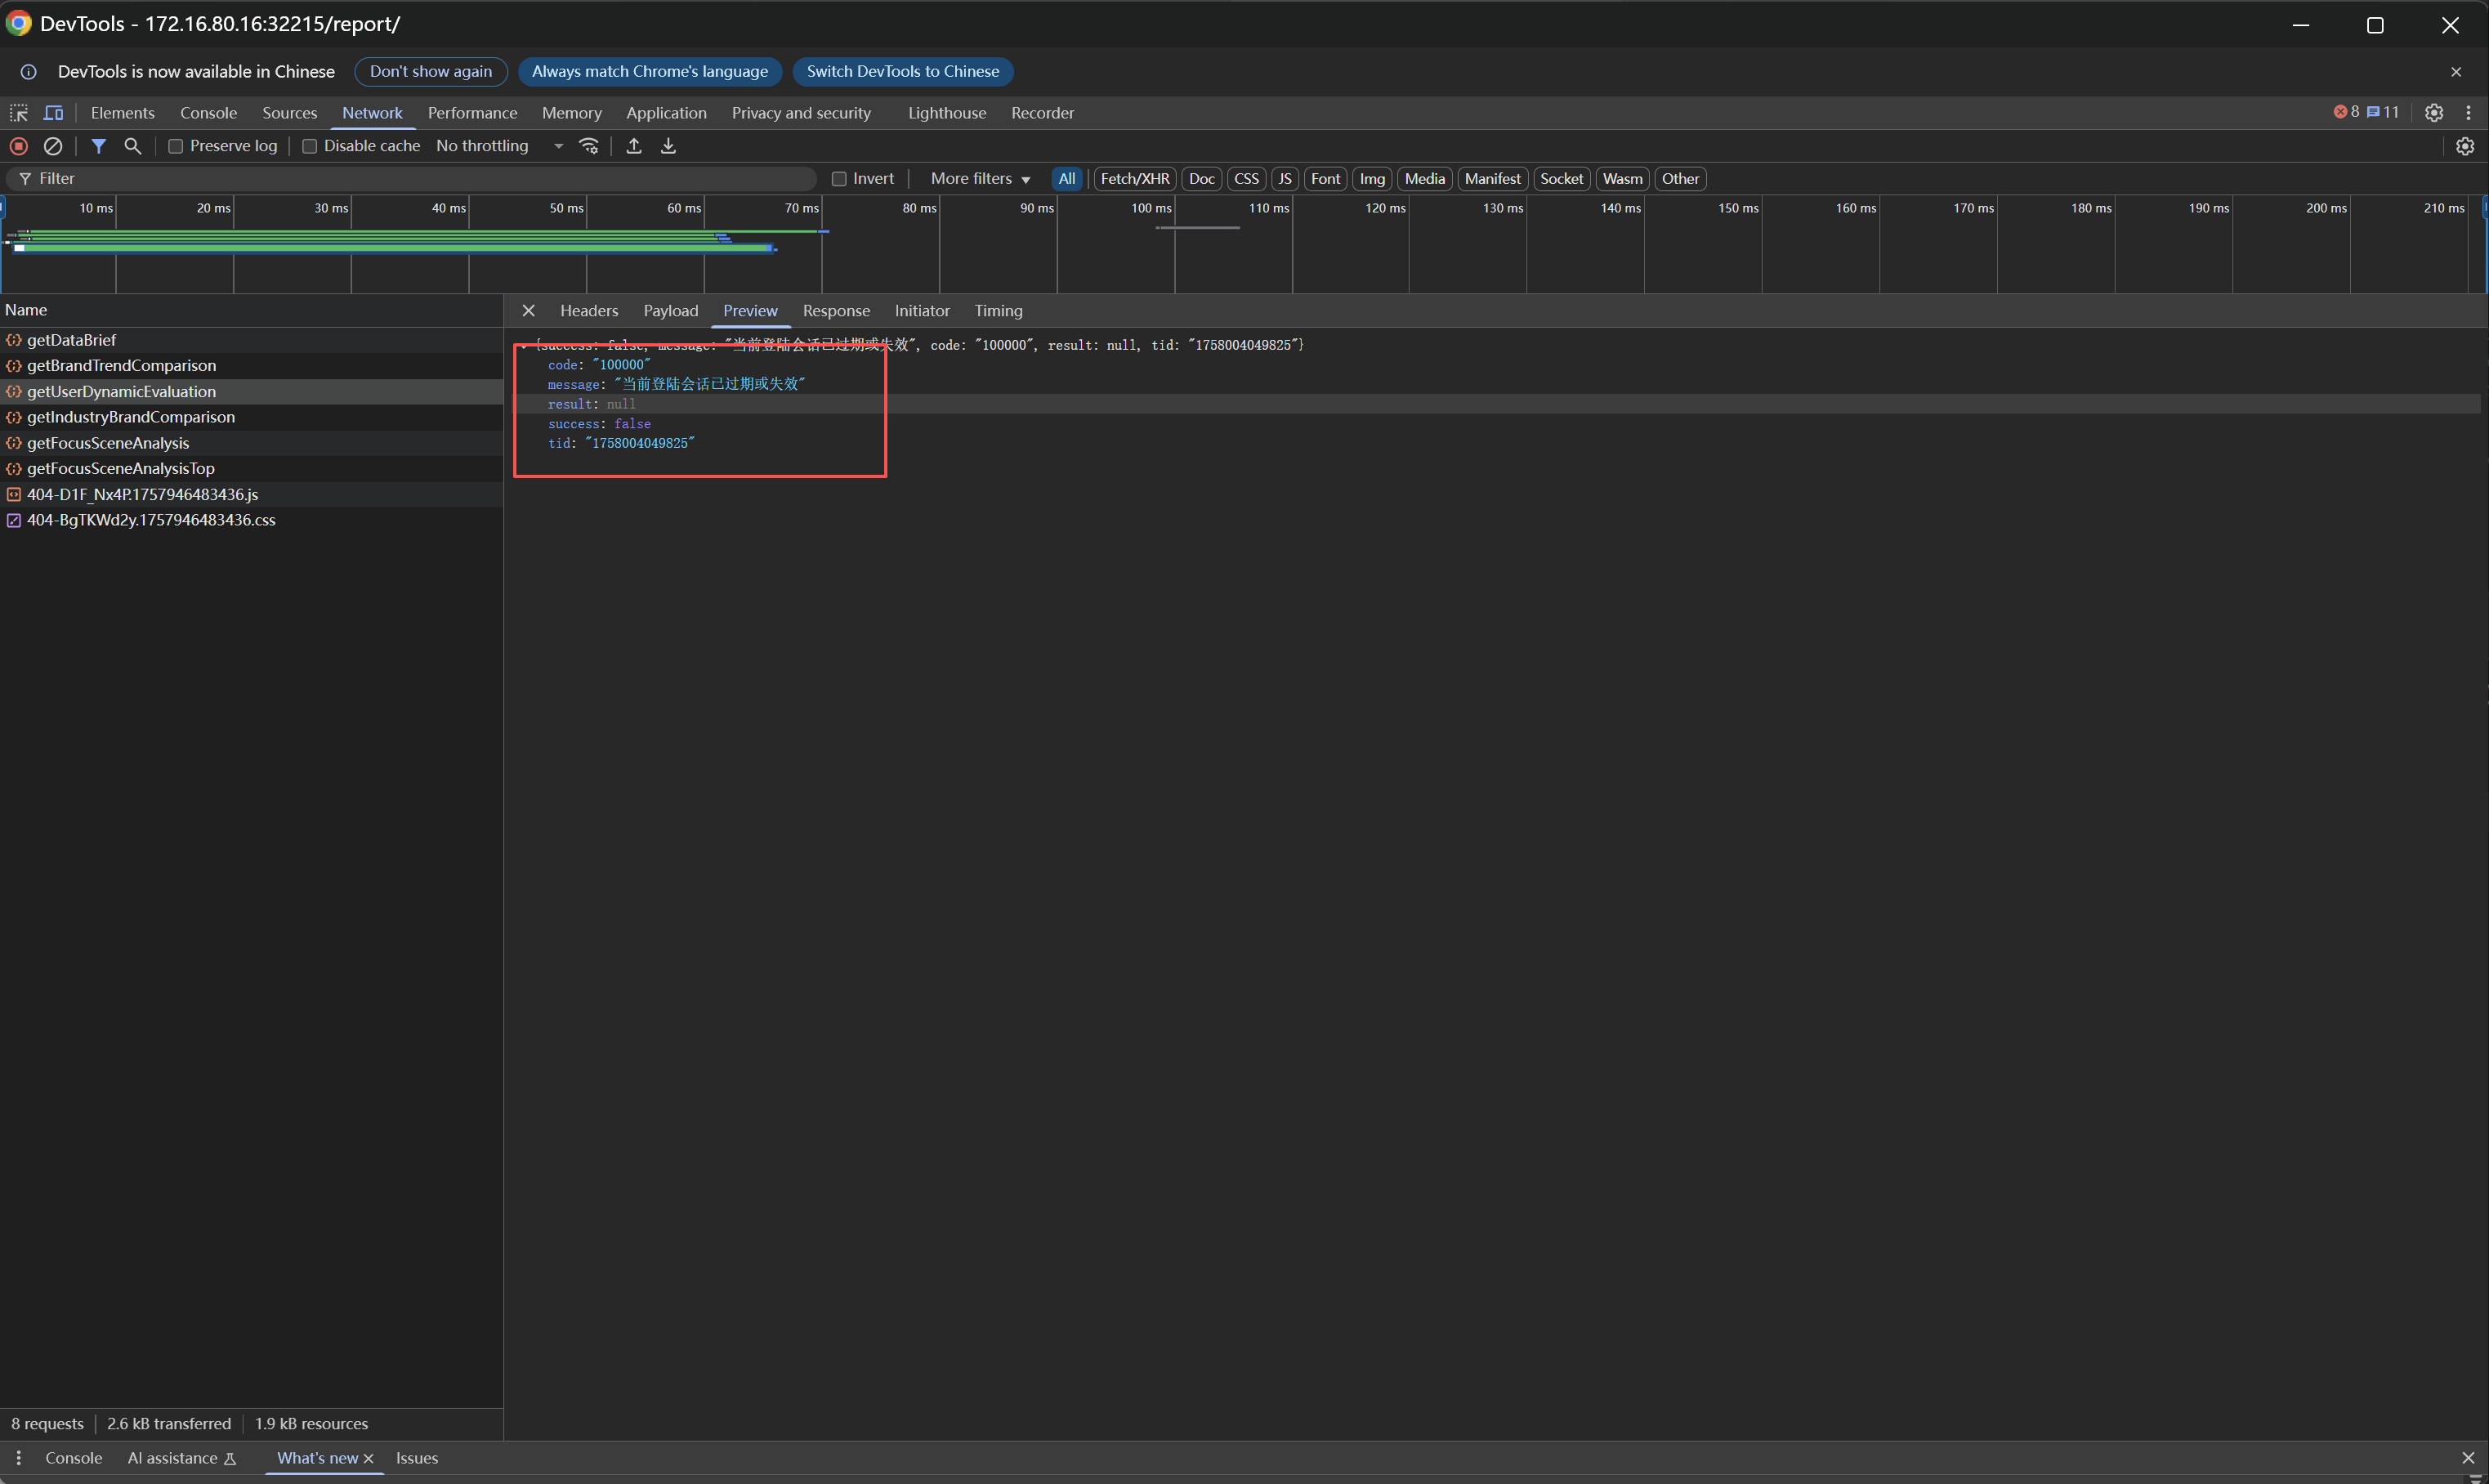Close the request details pane
2489x1484 pixels.
pos(529,311)
